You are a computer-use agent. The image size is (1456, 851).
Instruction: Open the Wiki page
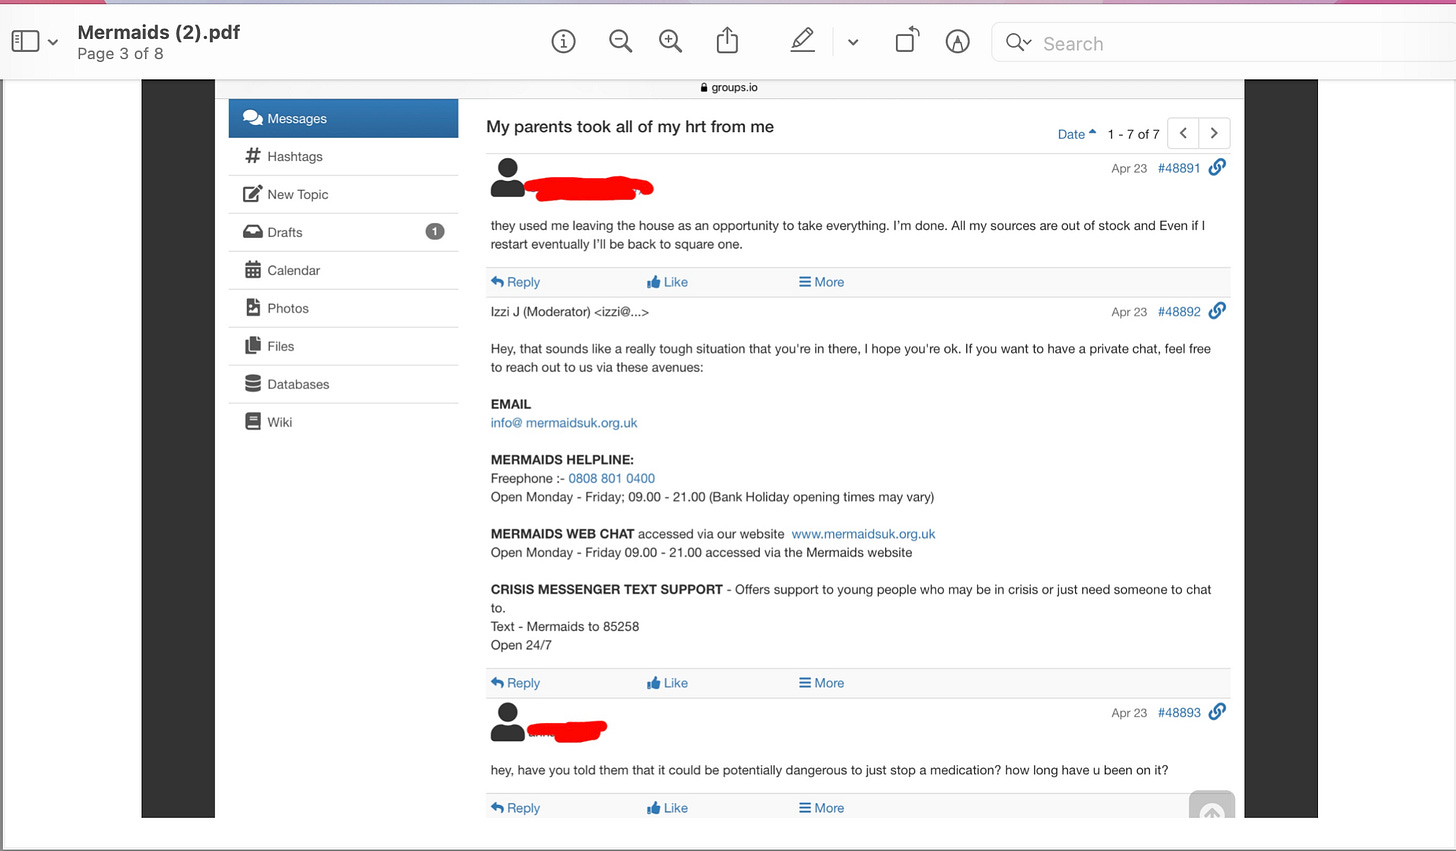coord(343,422)
